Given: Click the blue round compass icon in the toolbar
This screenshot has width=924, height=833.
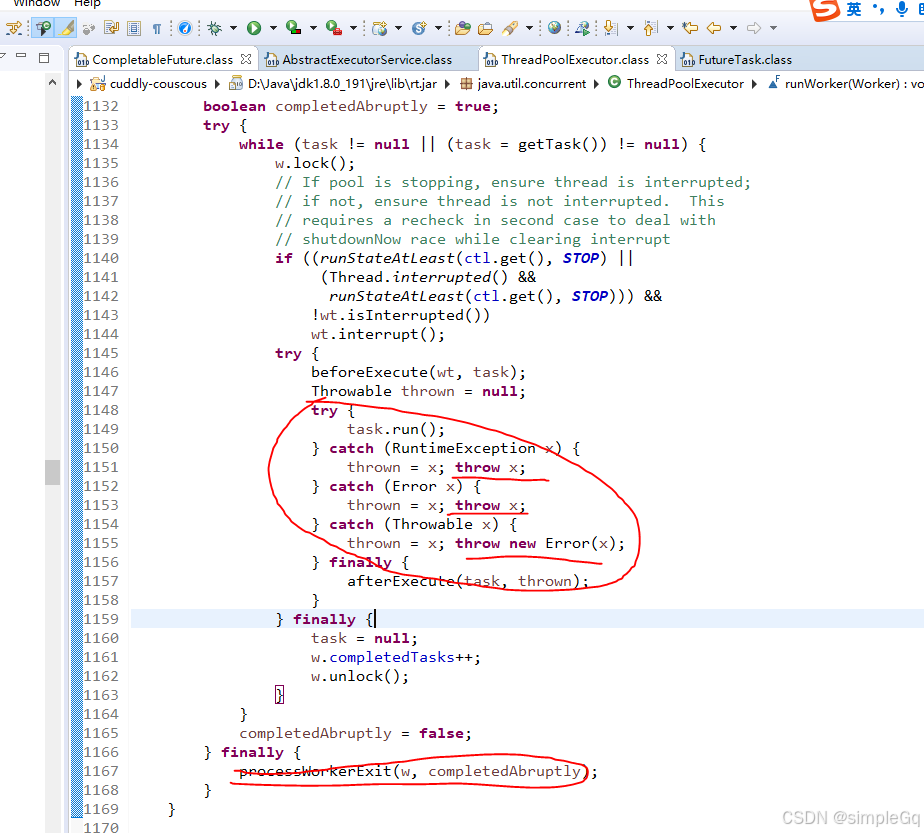Looking at the screenshot, I should click(x=185, y=28).
